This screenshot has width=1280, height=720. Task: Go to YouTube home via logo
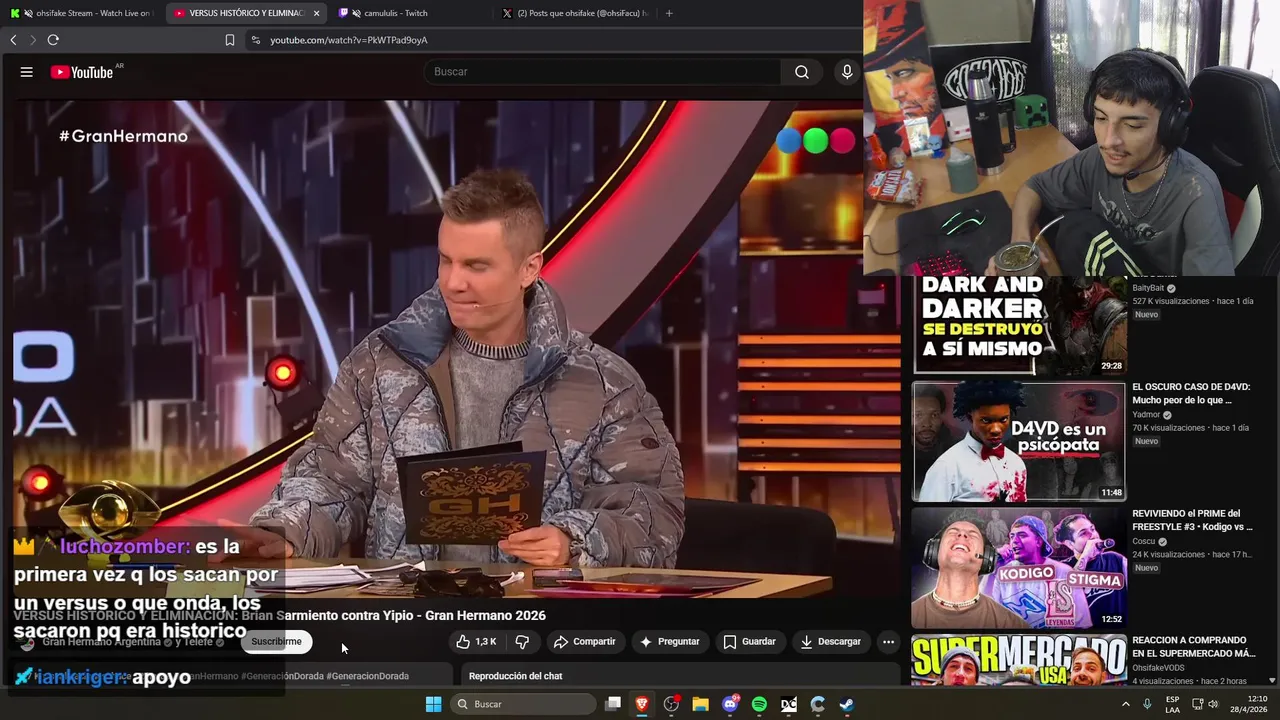(82, 72)
